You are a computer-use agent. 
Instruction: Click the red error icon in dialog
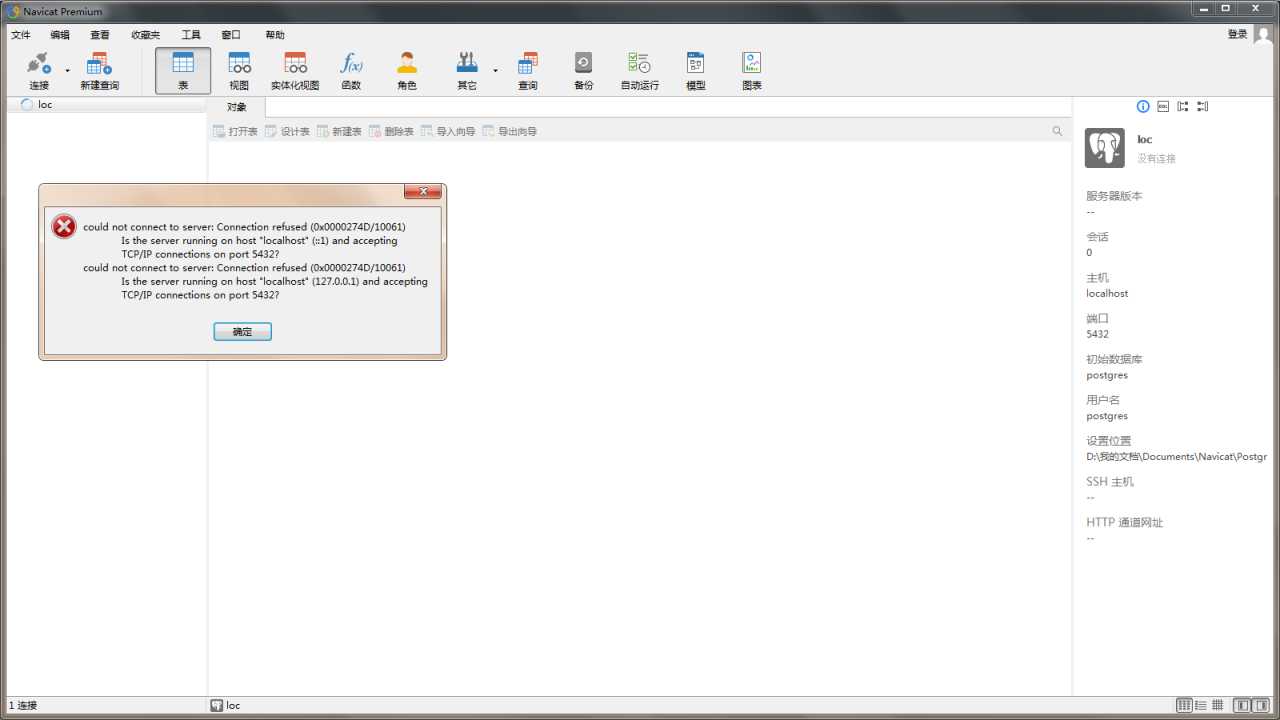tap(64, 227)
